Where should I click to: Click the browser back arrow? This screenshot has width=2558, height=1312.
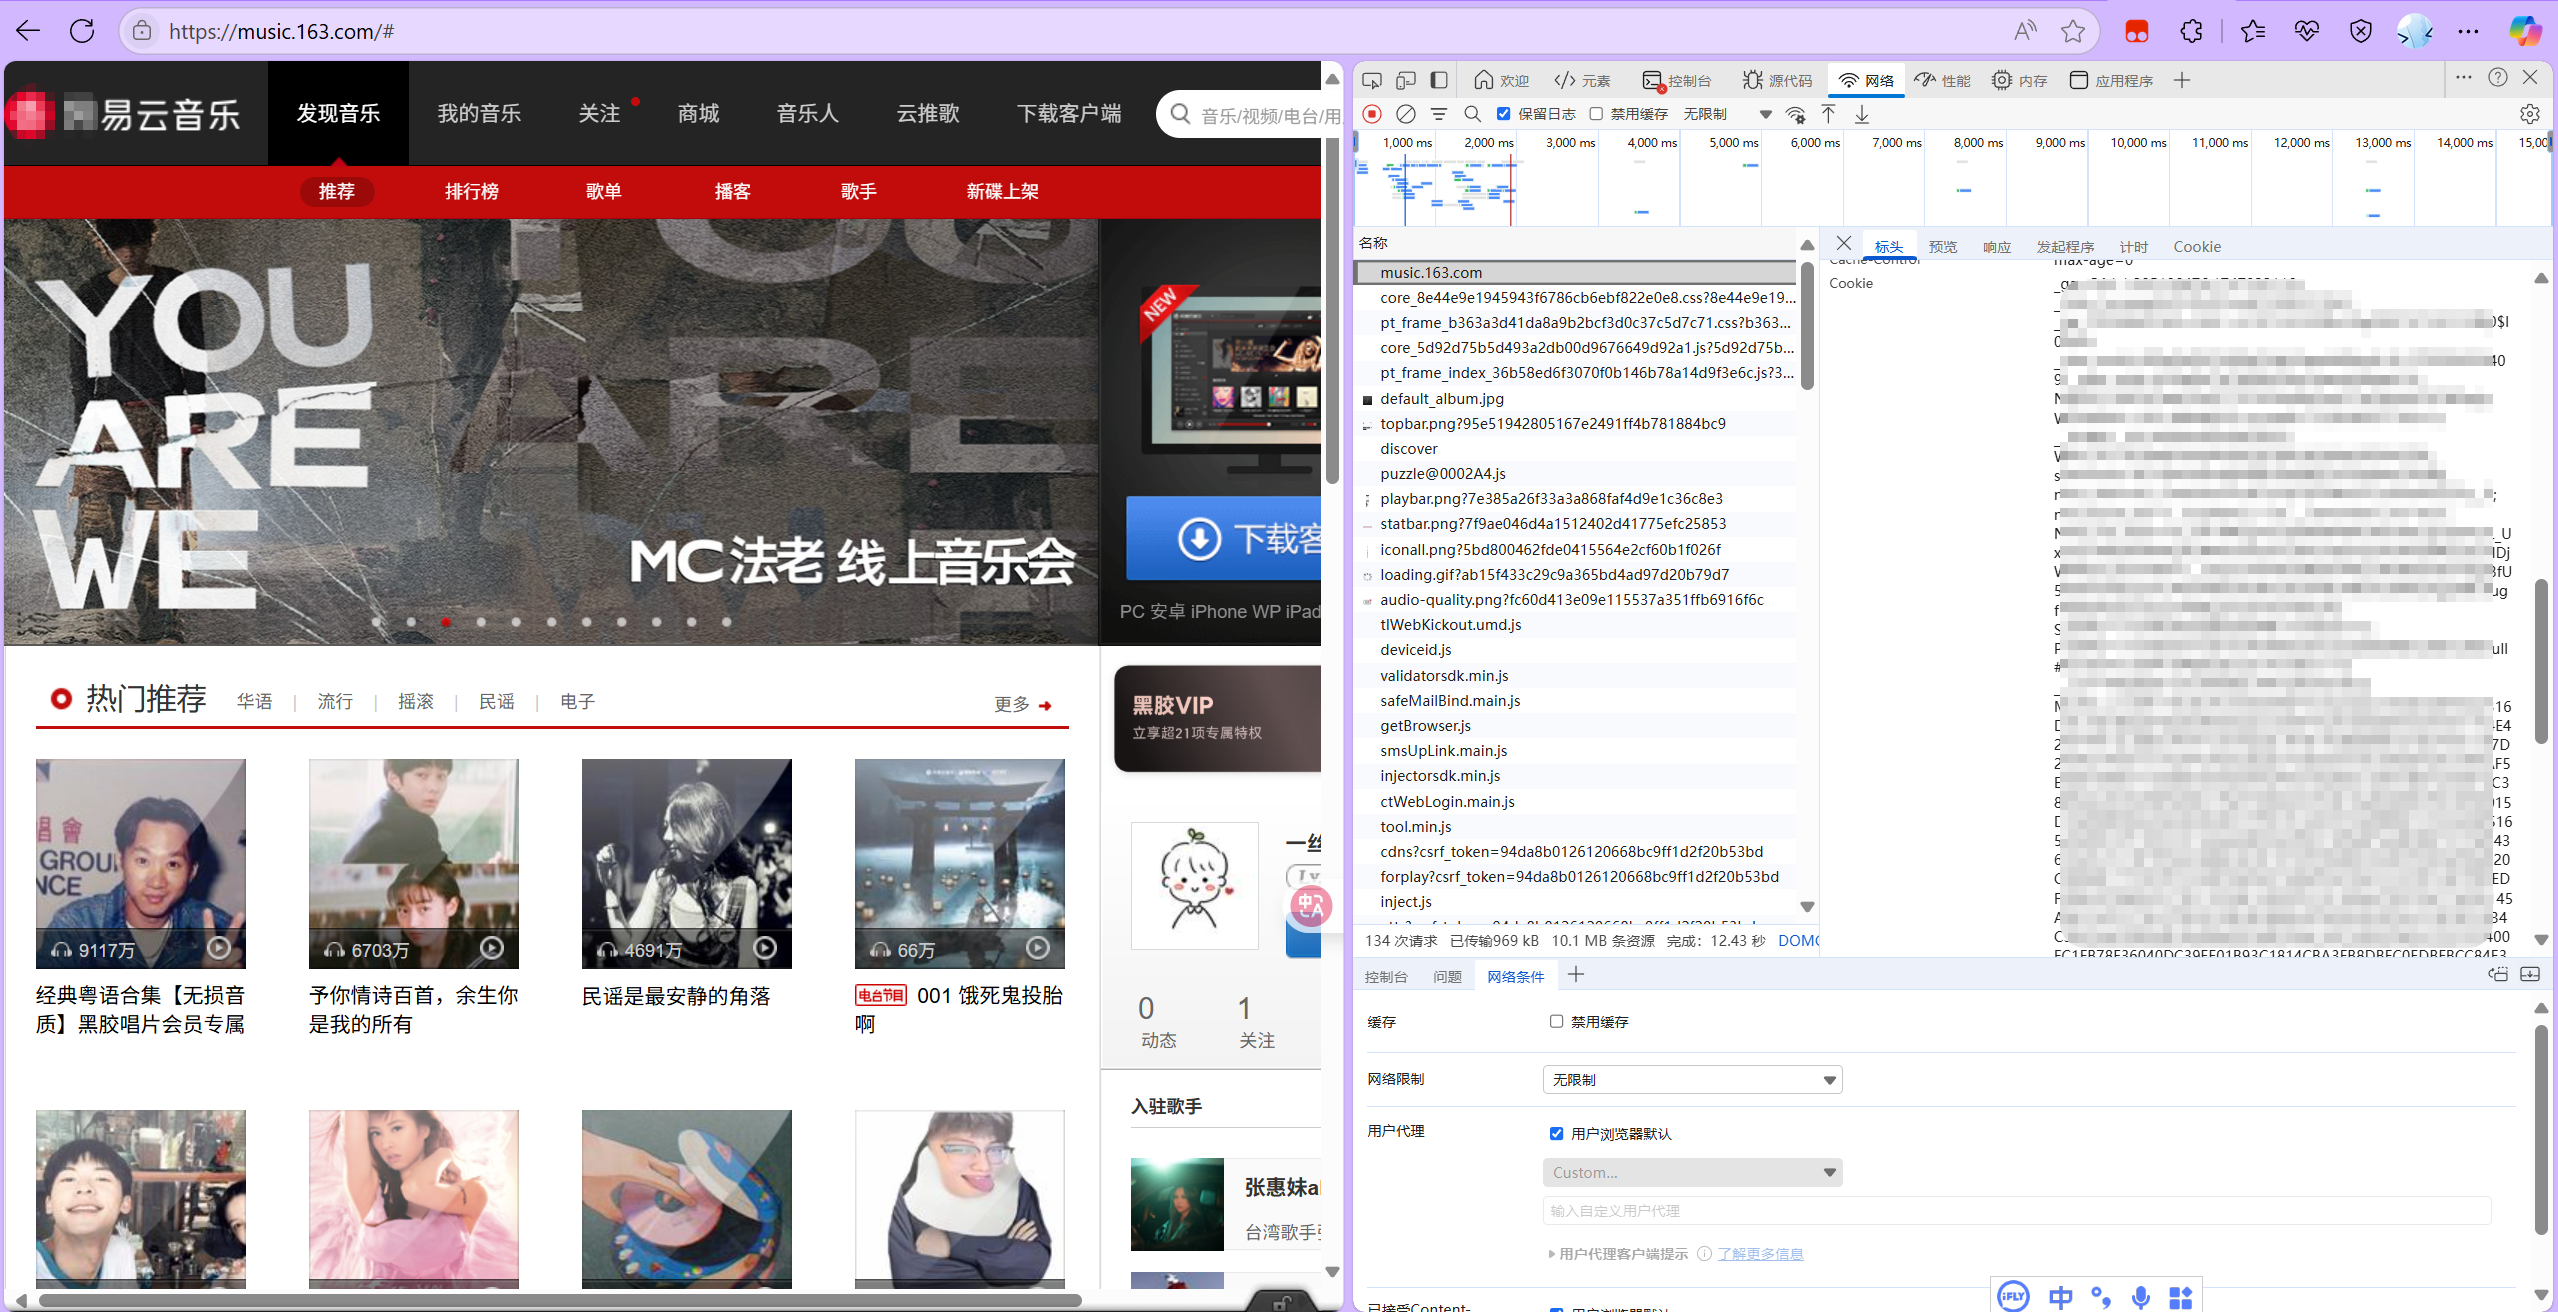(28, 31)
